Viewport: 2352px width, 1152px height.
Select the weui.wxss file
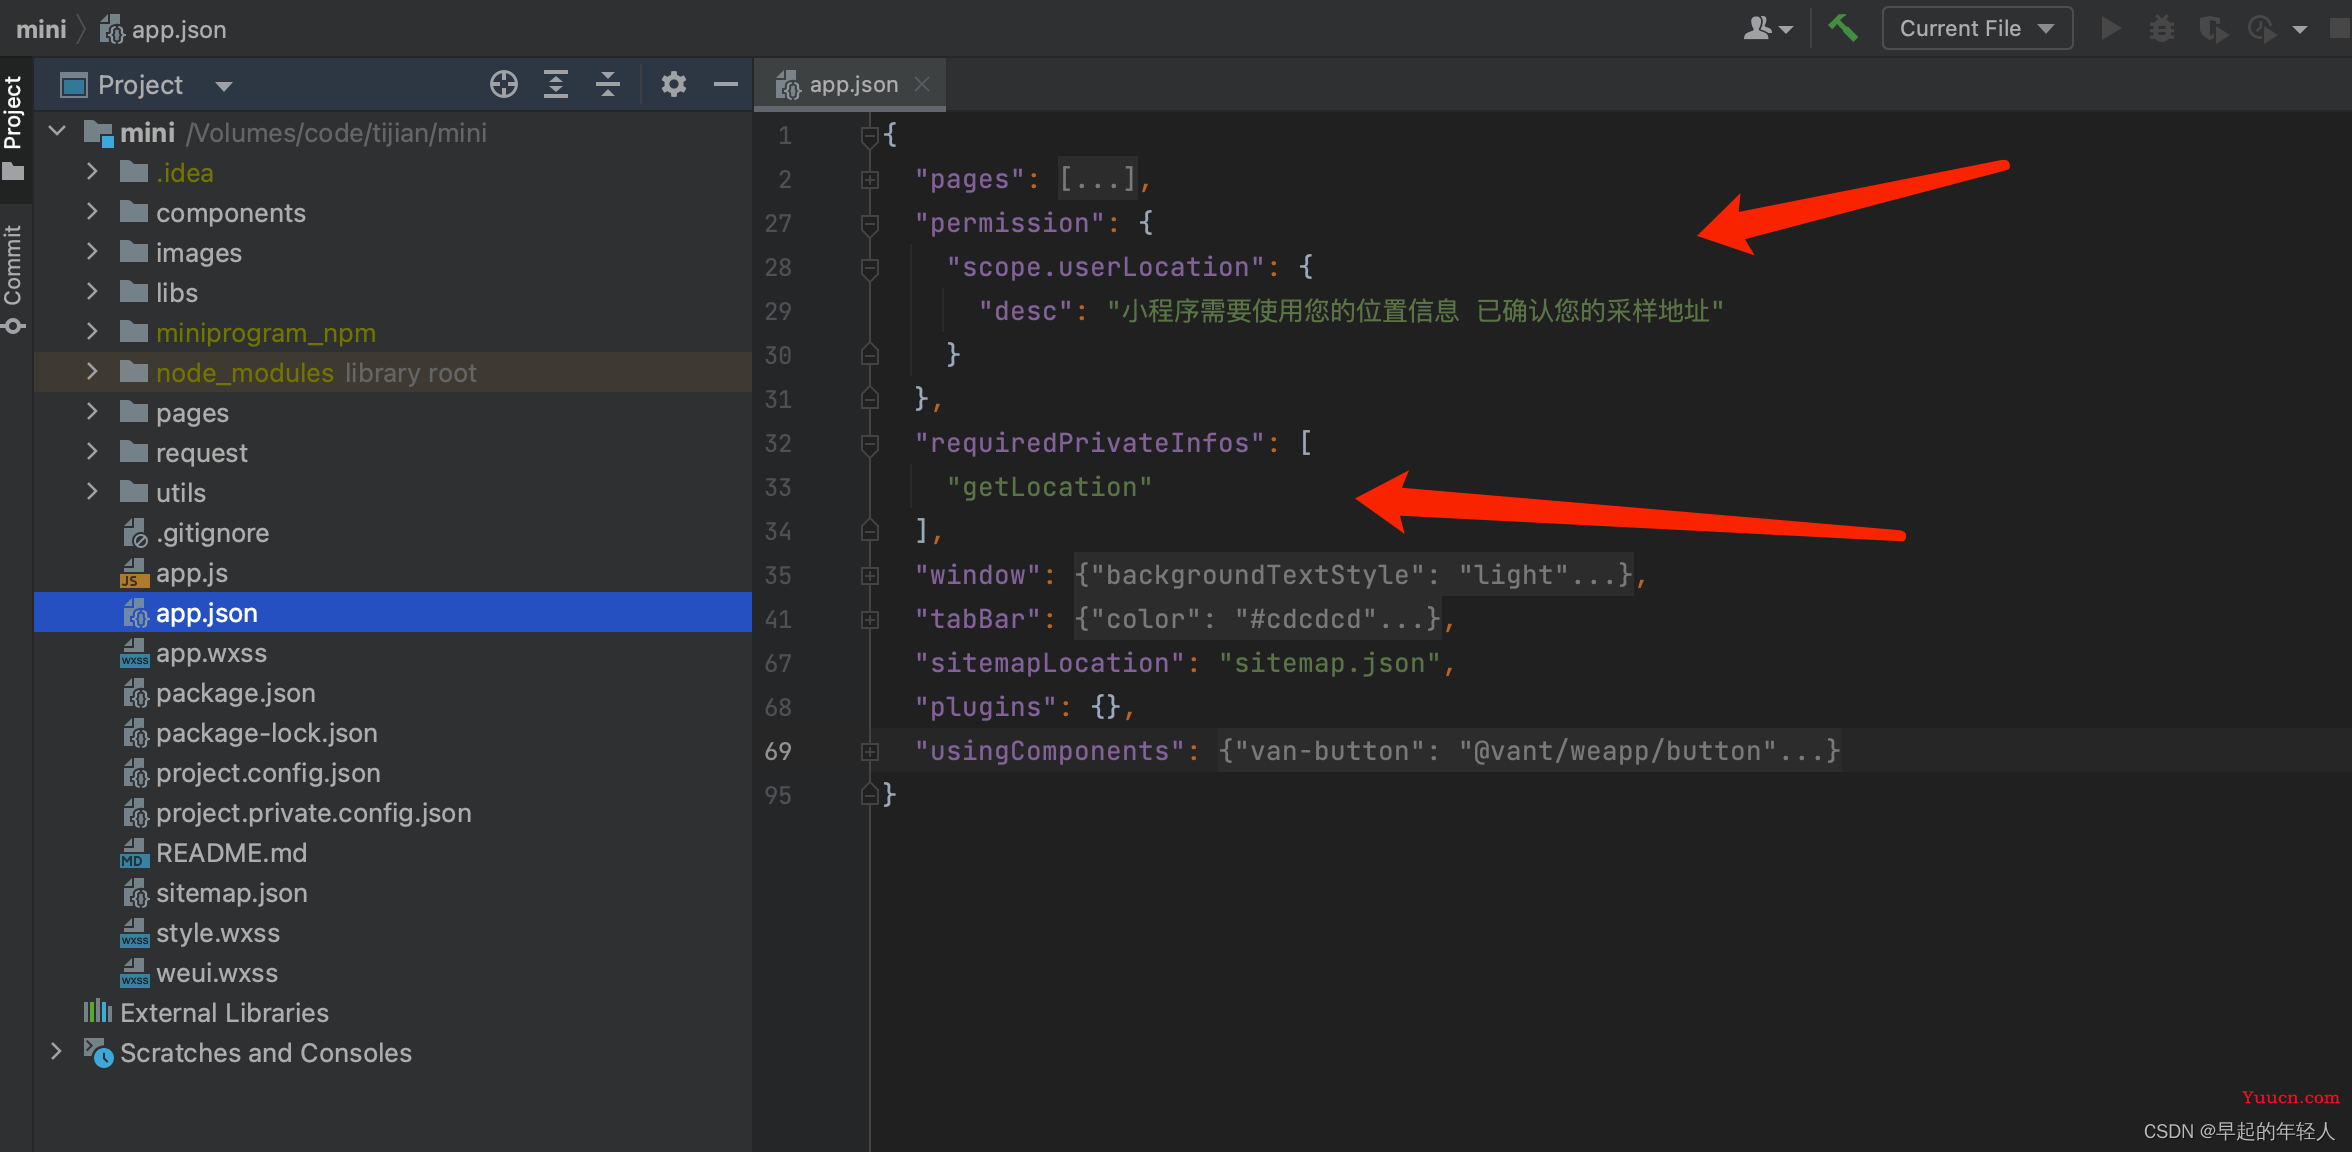pos(393,973)
